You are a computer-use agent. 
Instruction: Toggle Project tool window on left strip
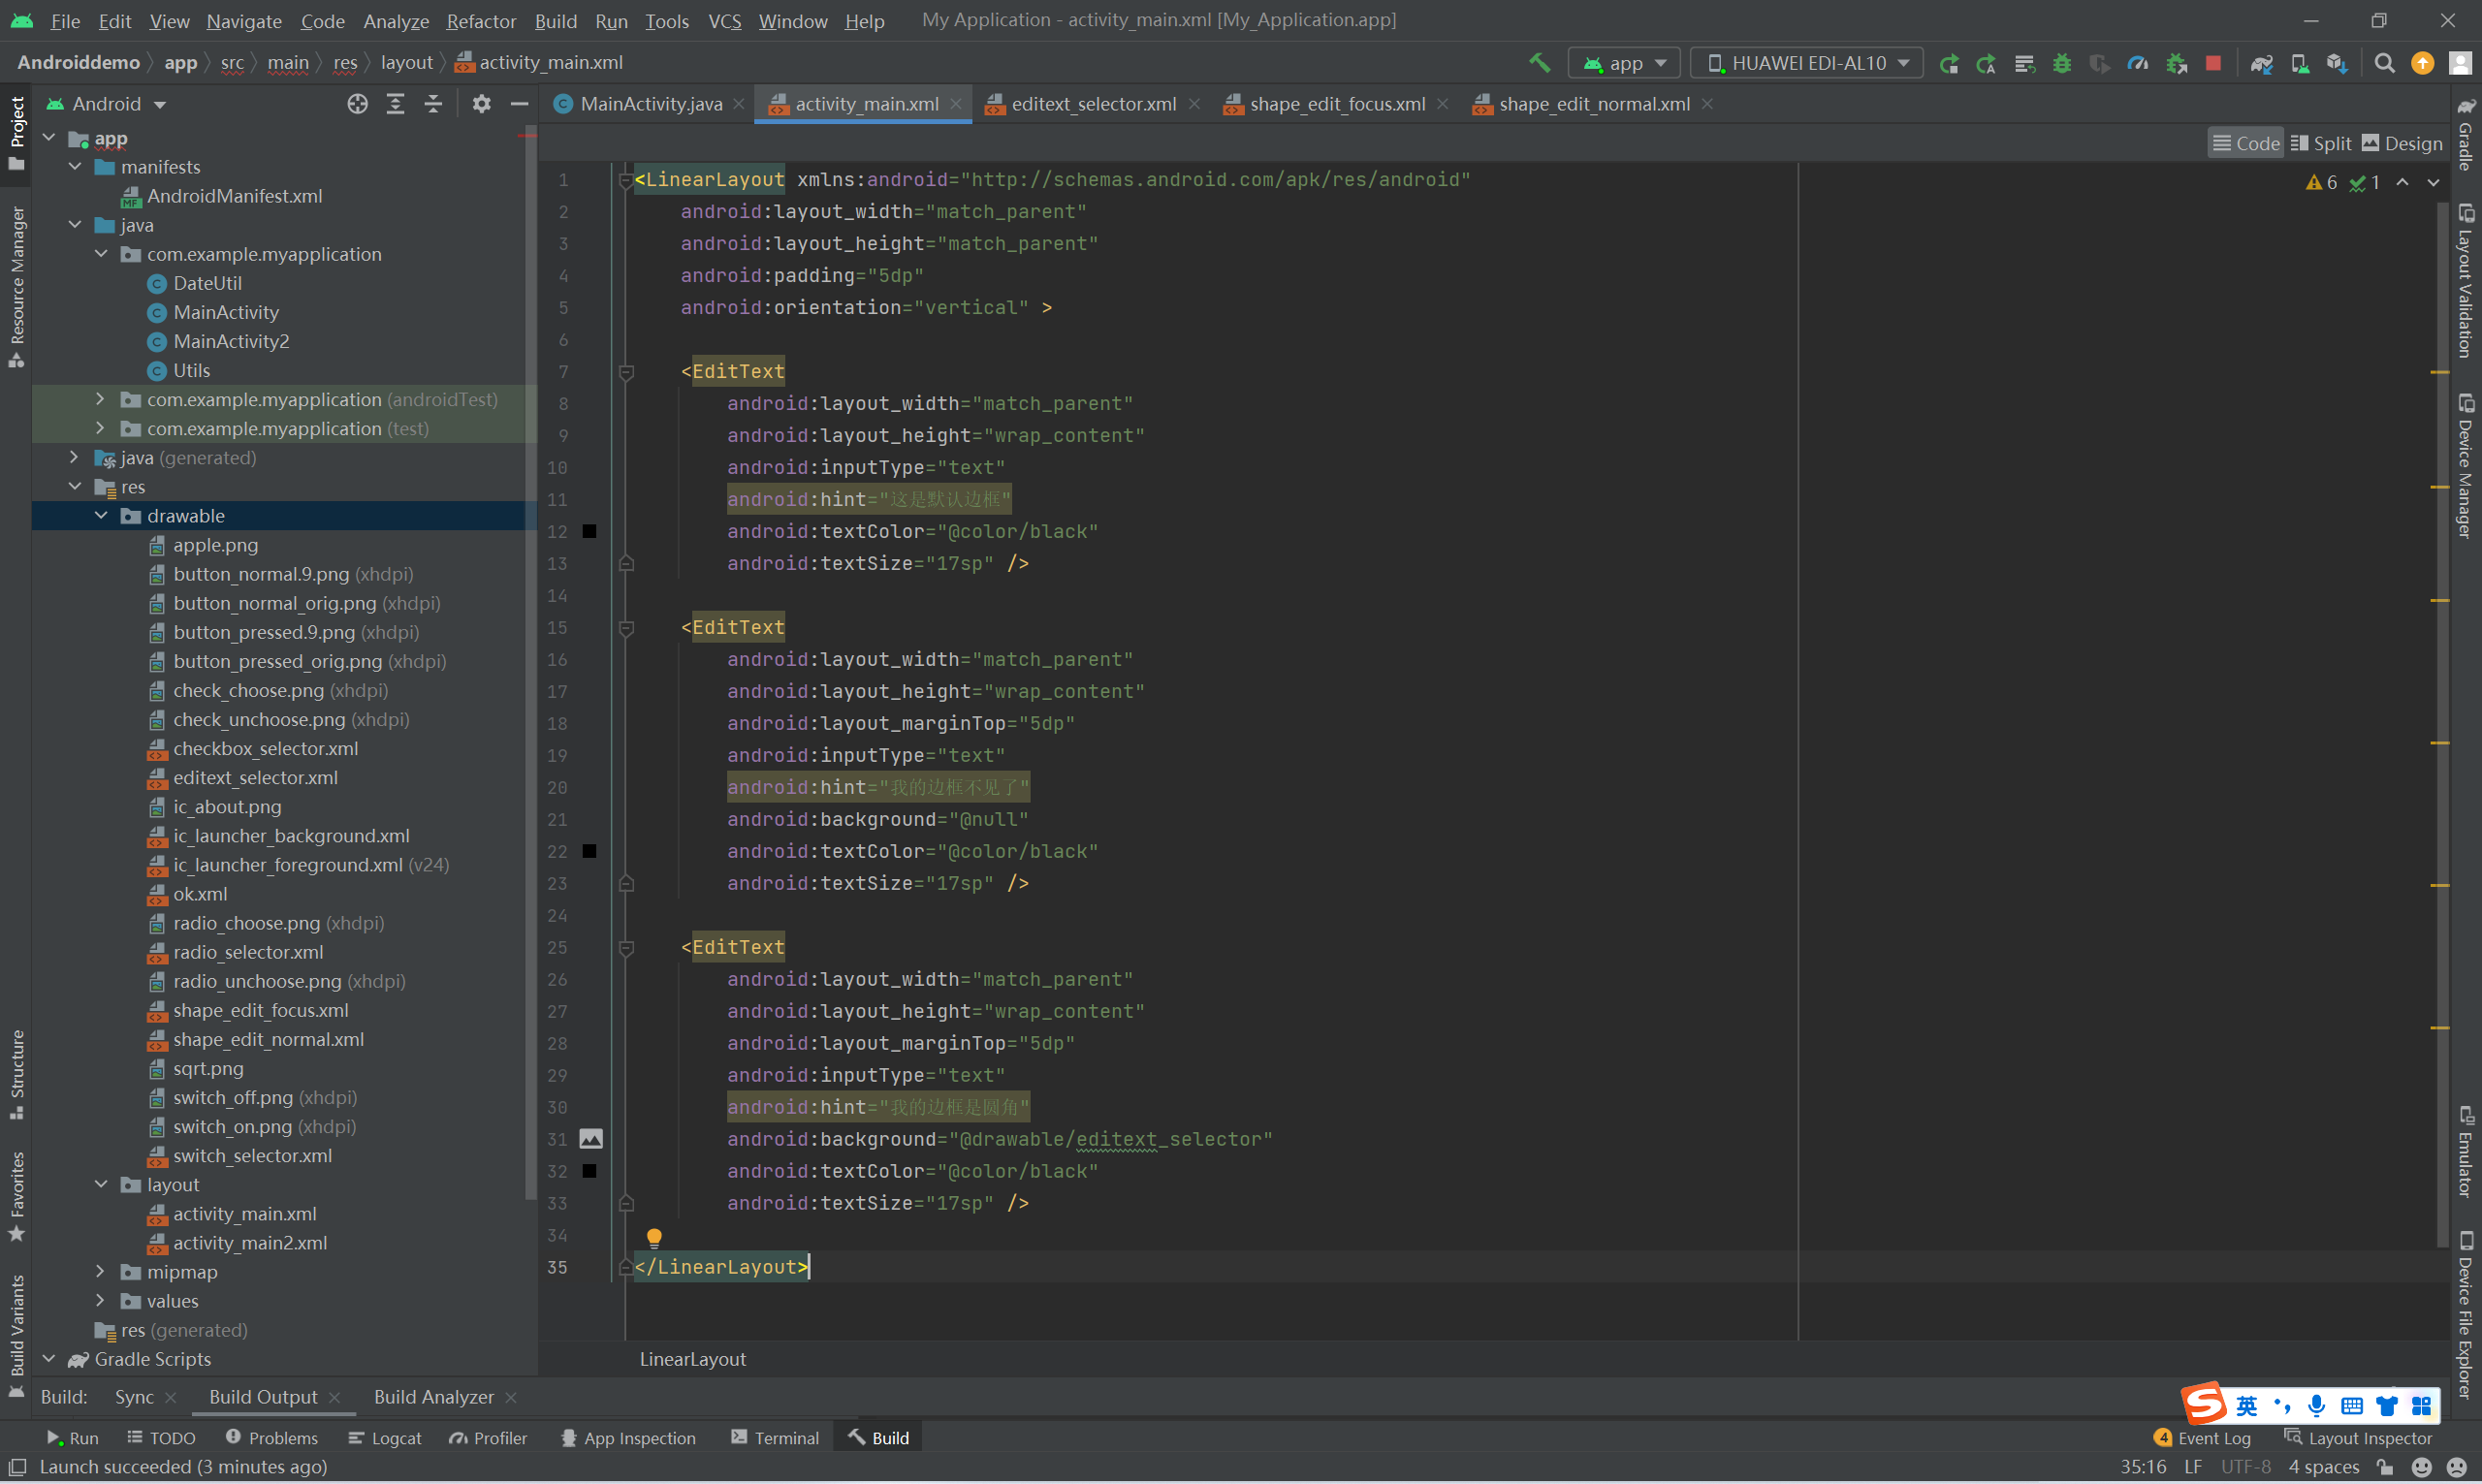[16, 130]
